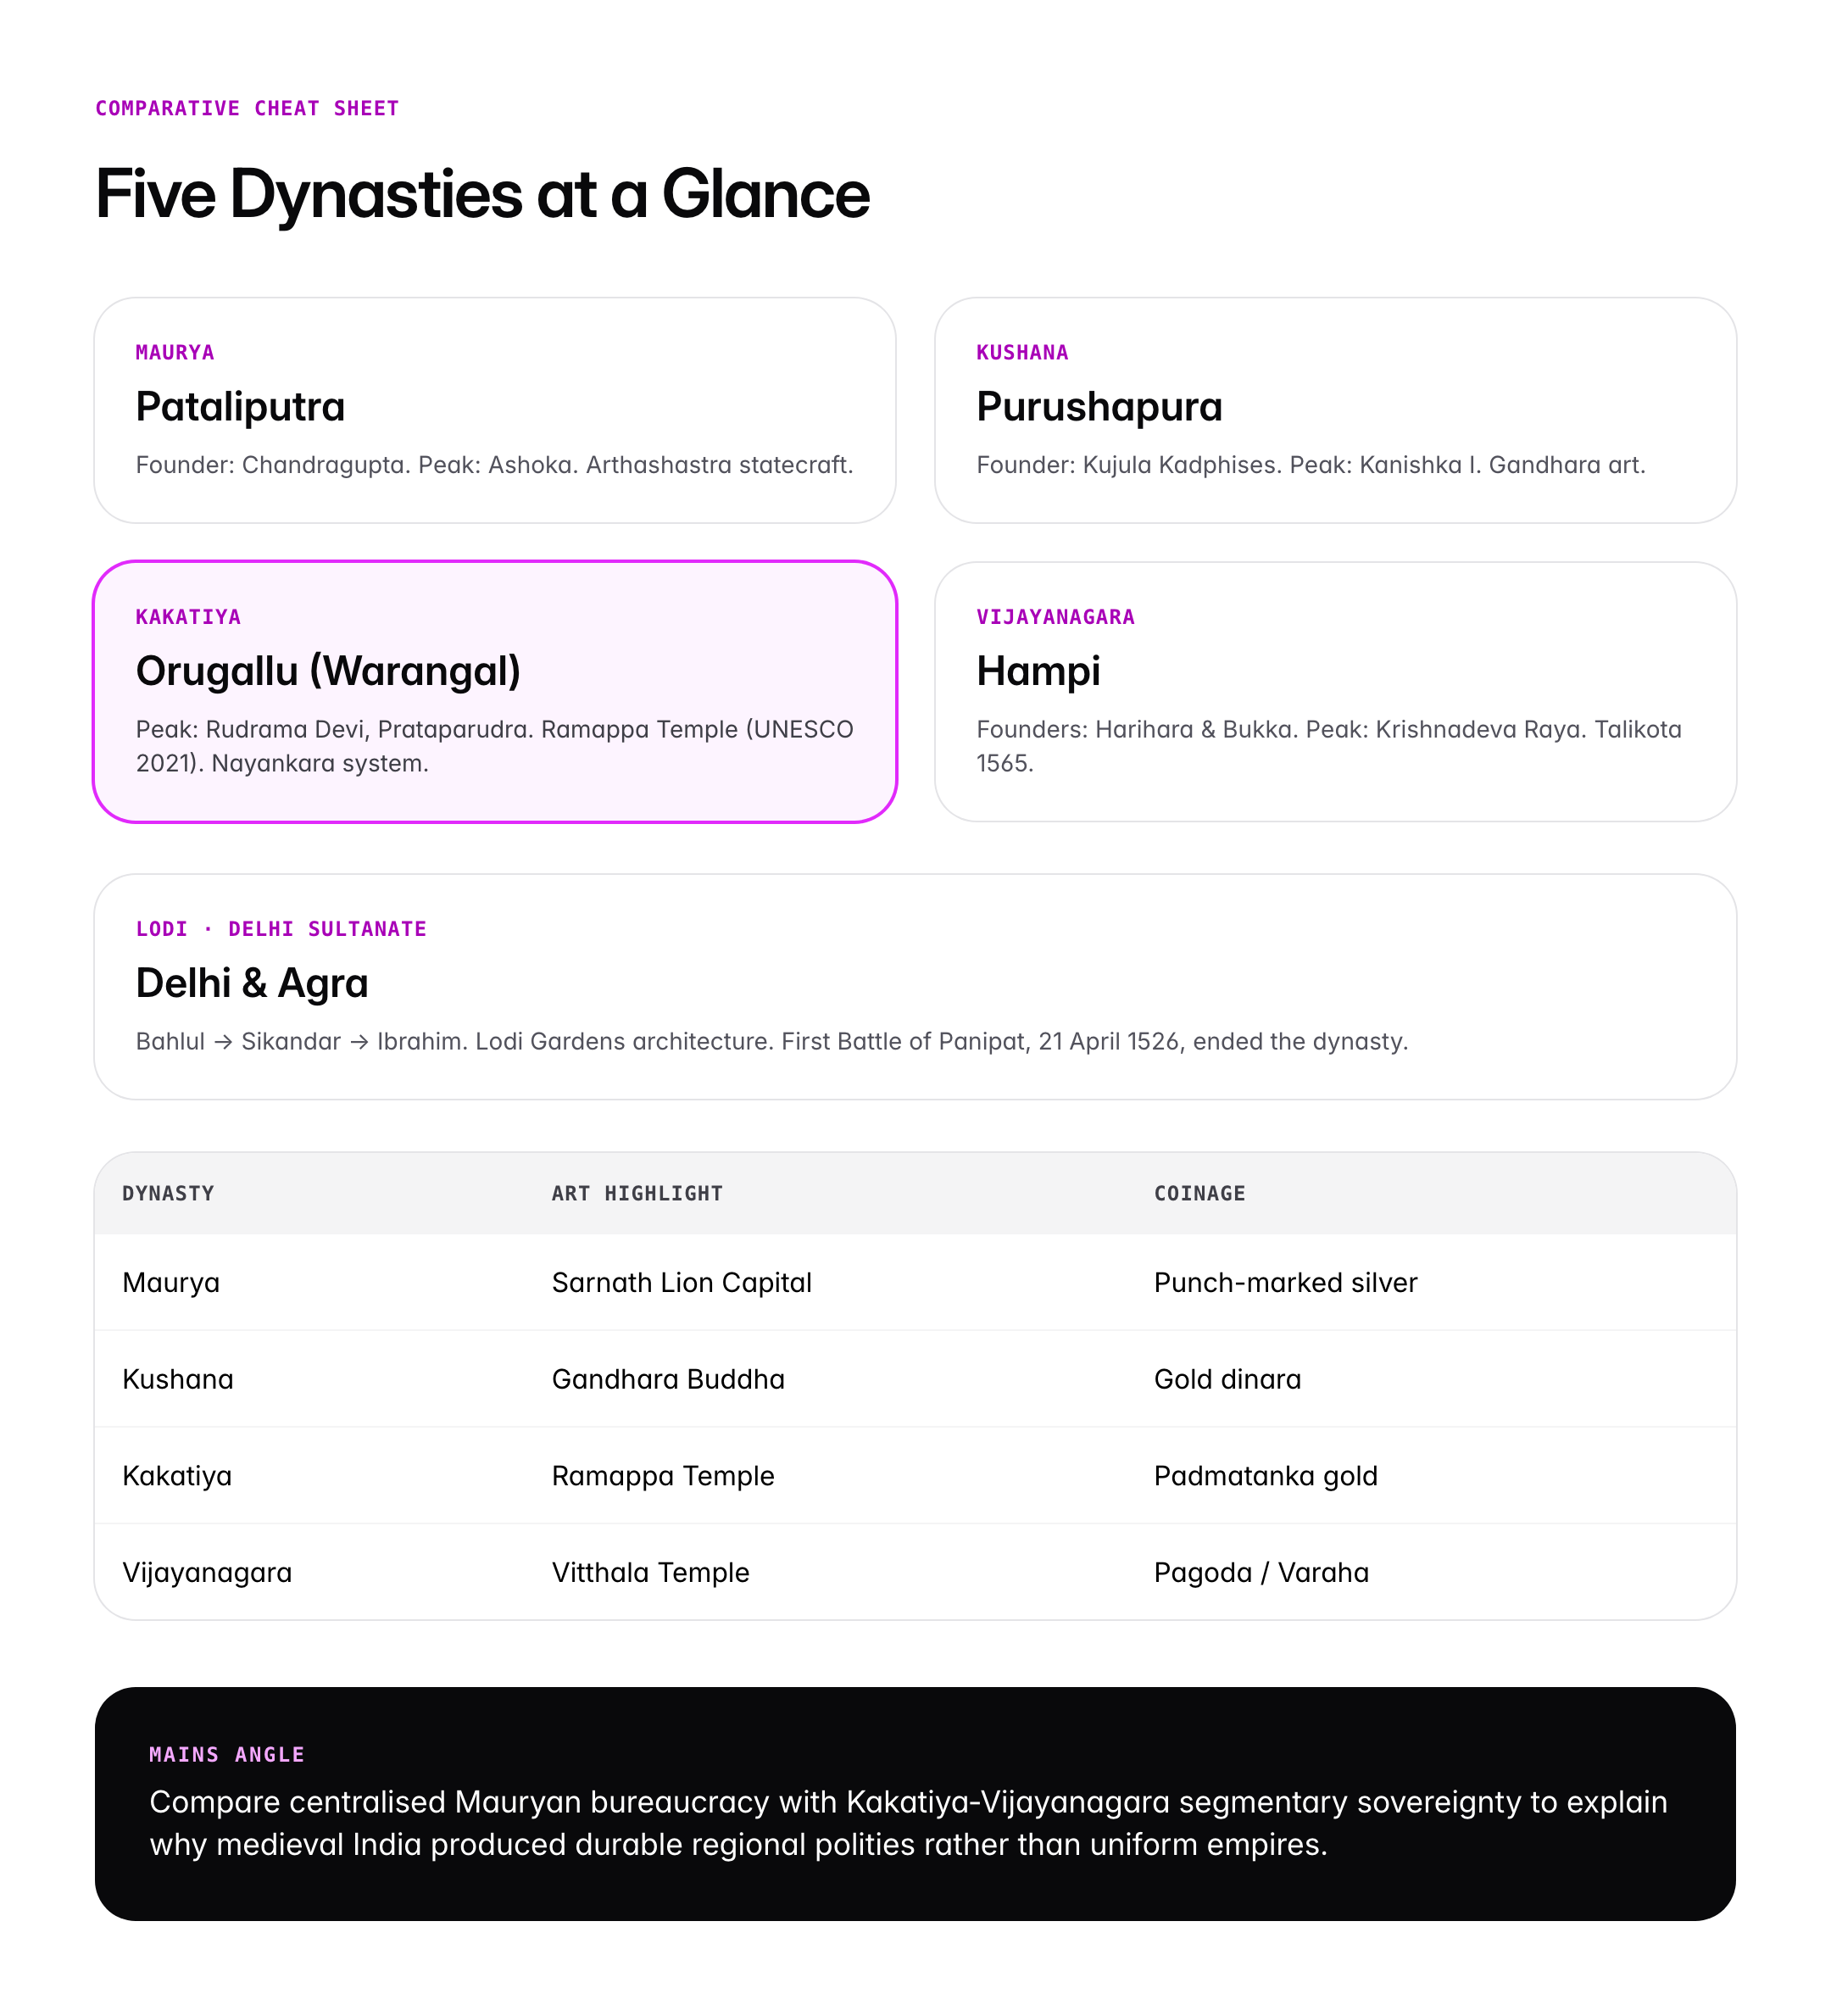Image resolution: width=1831 pixels, height=2016 pixels.
Task: Open the highlighted Kakatiya Orugallu card
Action: tap(494, 691)
